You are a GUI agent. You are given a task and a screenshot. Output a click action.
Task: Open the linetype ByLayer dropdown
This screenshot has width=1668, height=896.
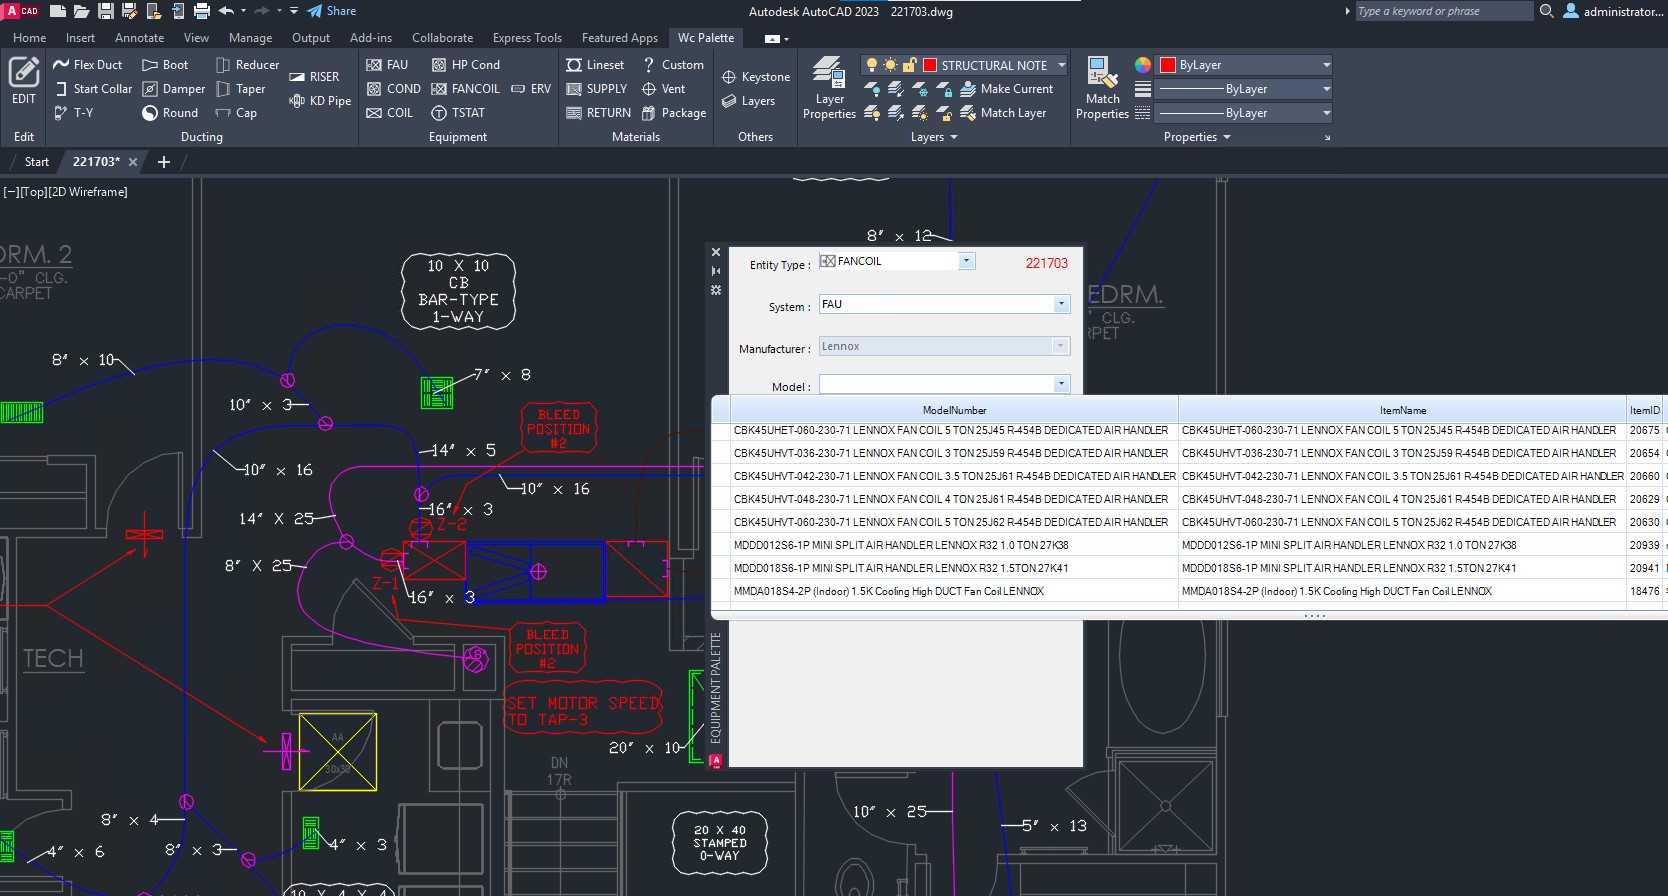pos(1326,113)
